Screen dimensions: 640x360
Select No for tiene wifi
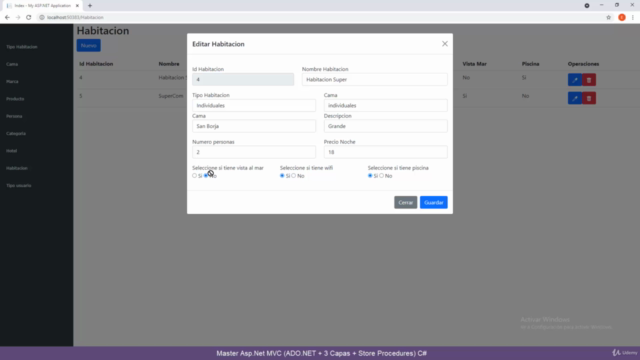tap(293, 176)
